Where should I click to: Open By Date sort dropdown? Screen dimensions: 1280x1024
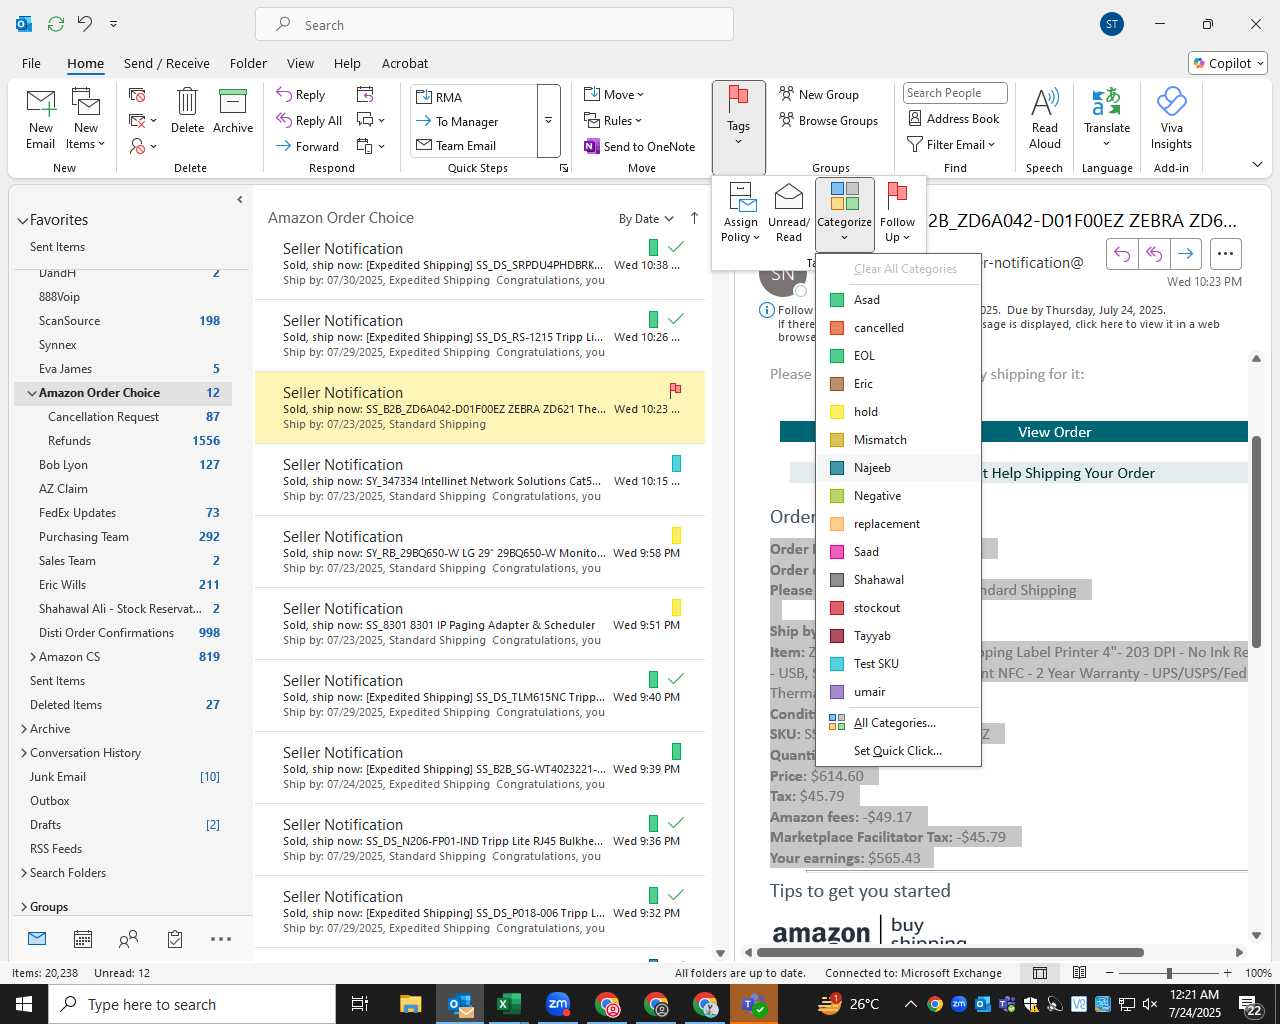coord(646,219)
